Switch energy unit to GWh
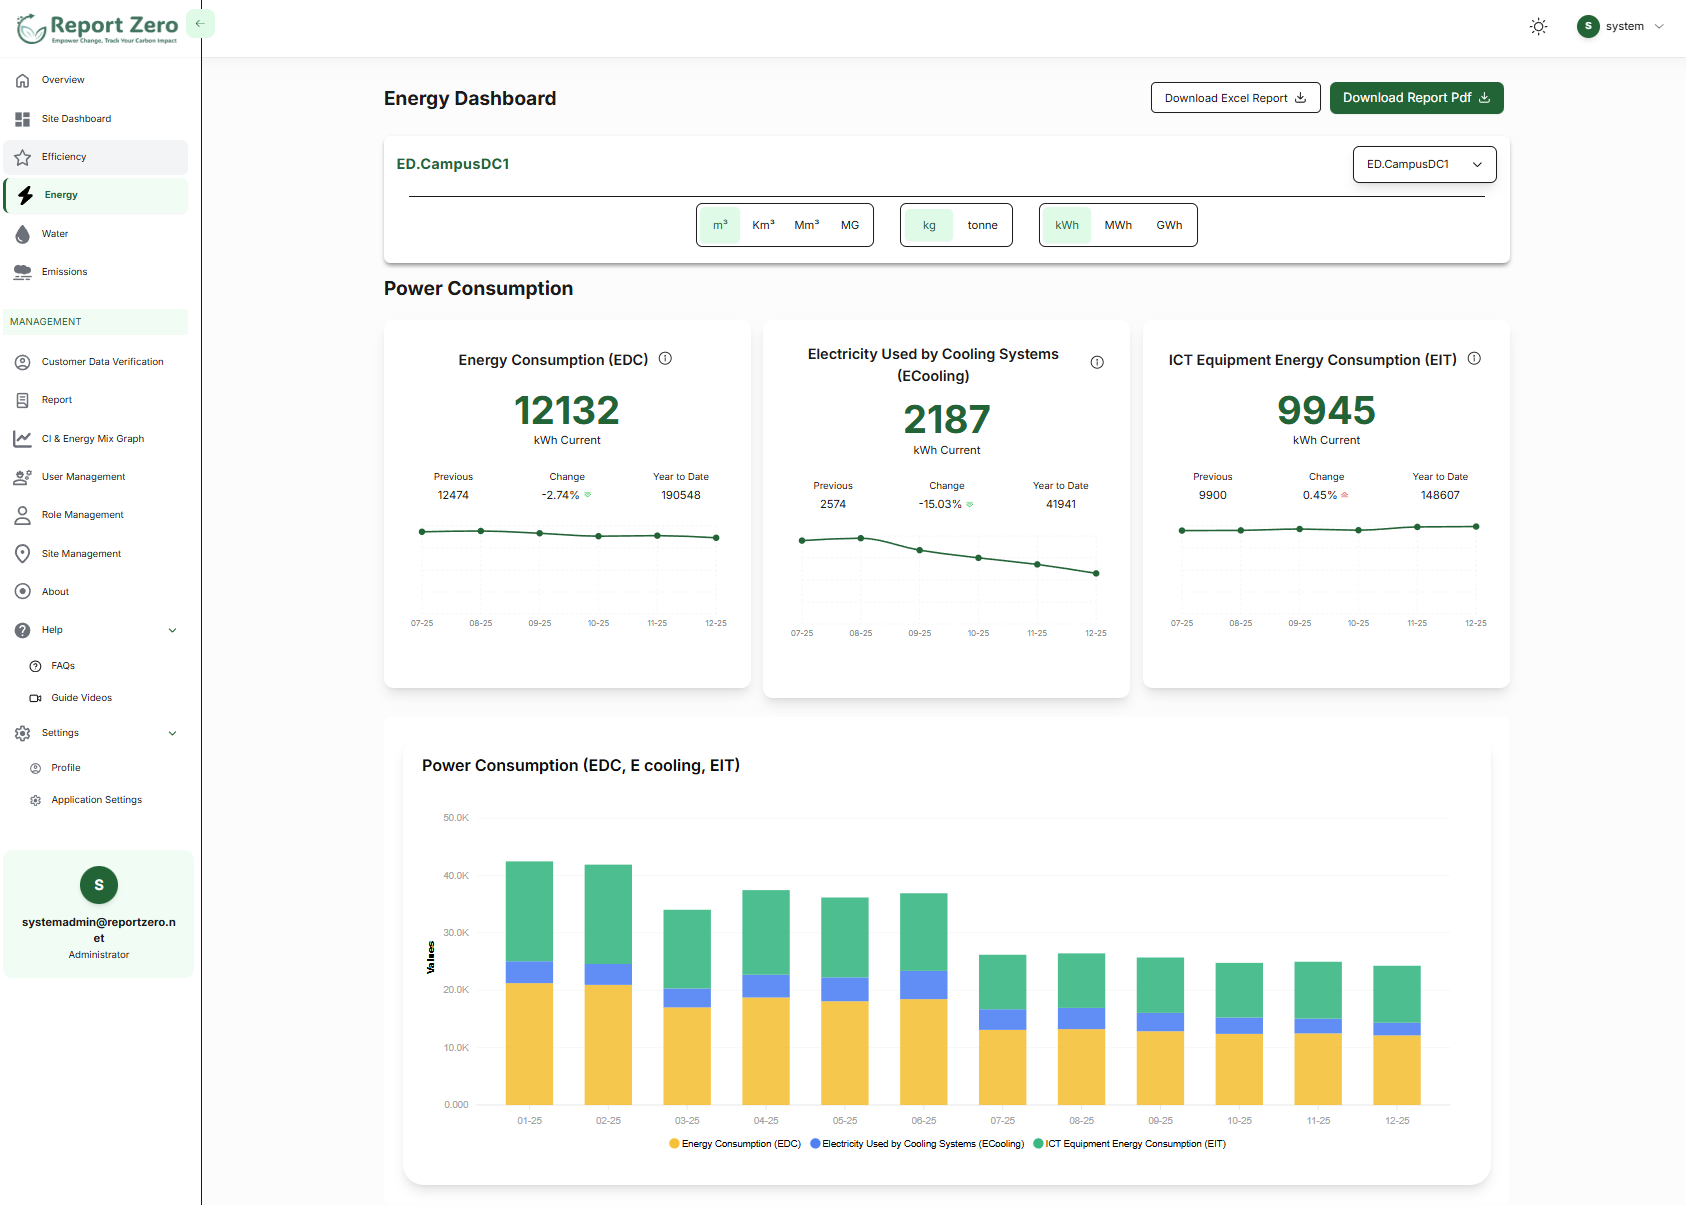The image size is (1686, 1205). coord(1169,225)
